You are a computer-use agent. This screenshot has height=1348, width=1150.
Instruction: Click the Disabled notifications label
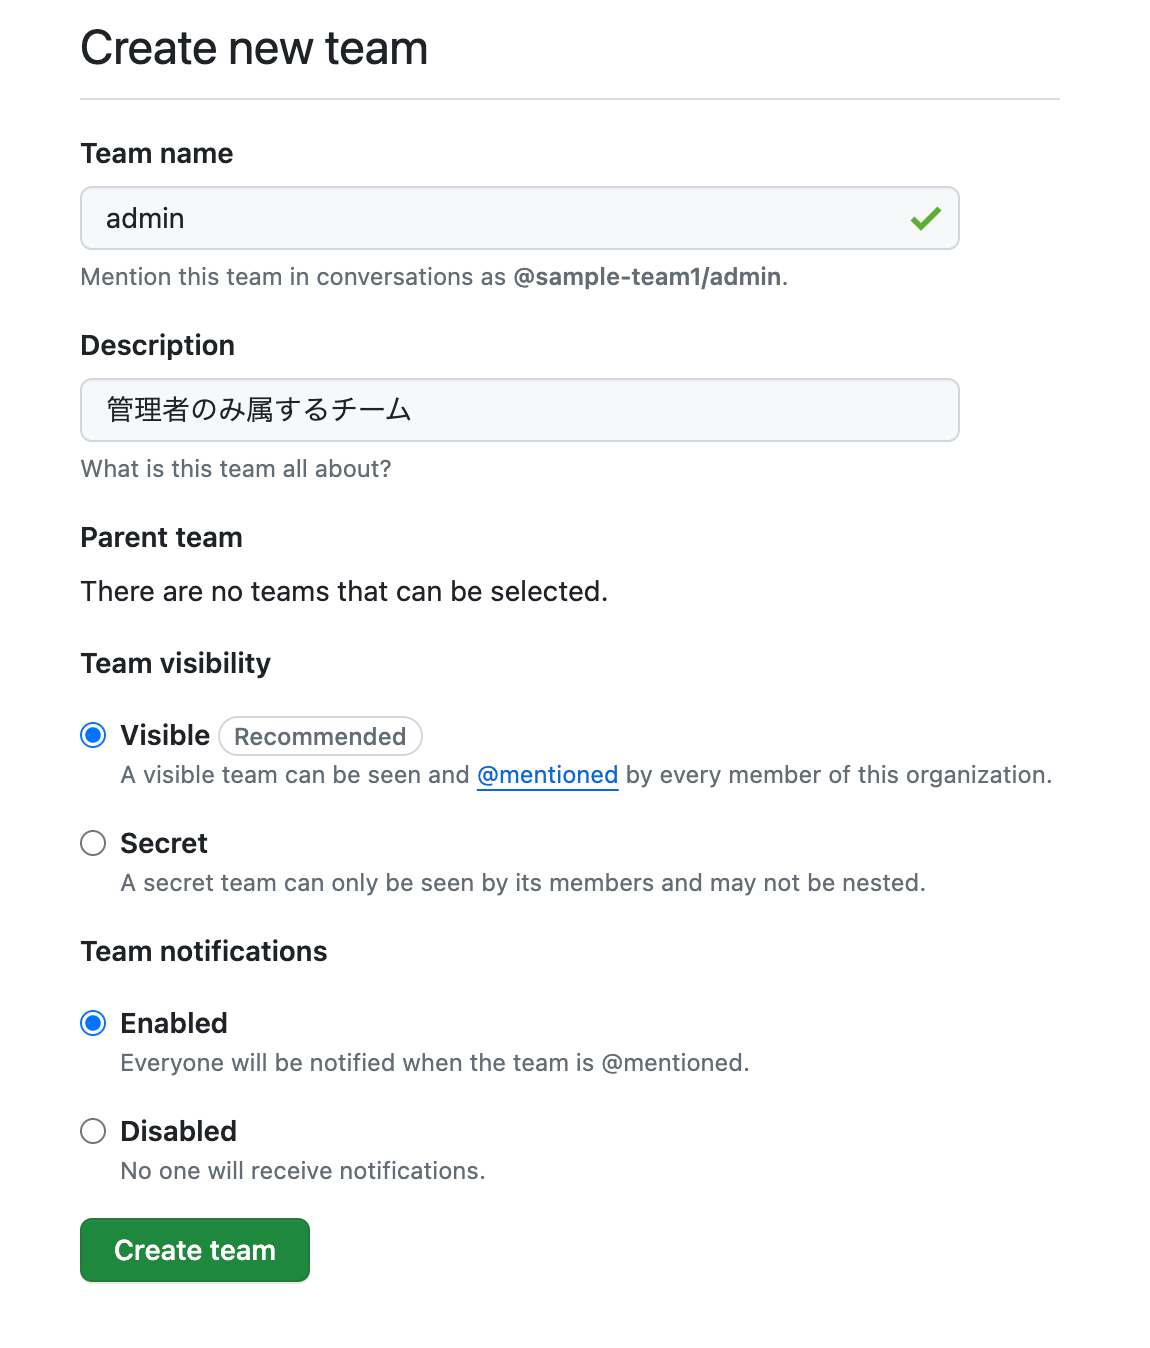coord(178,1131)
